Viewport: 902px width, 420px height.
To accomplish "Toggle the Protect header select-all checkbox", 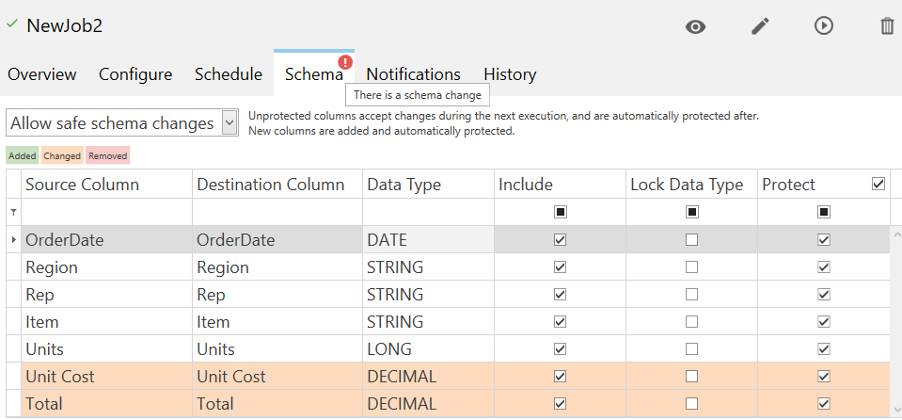I will pyautogui.click(x=878, y=184).
